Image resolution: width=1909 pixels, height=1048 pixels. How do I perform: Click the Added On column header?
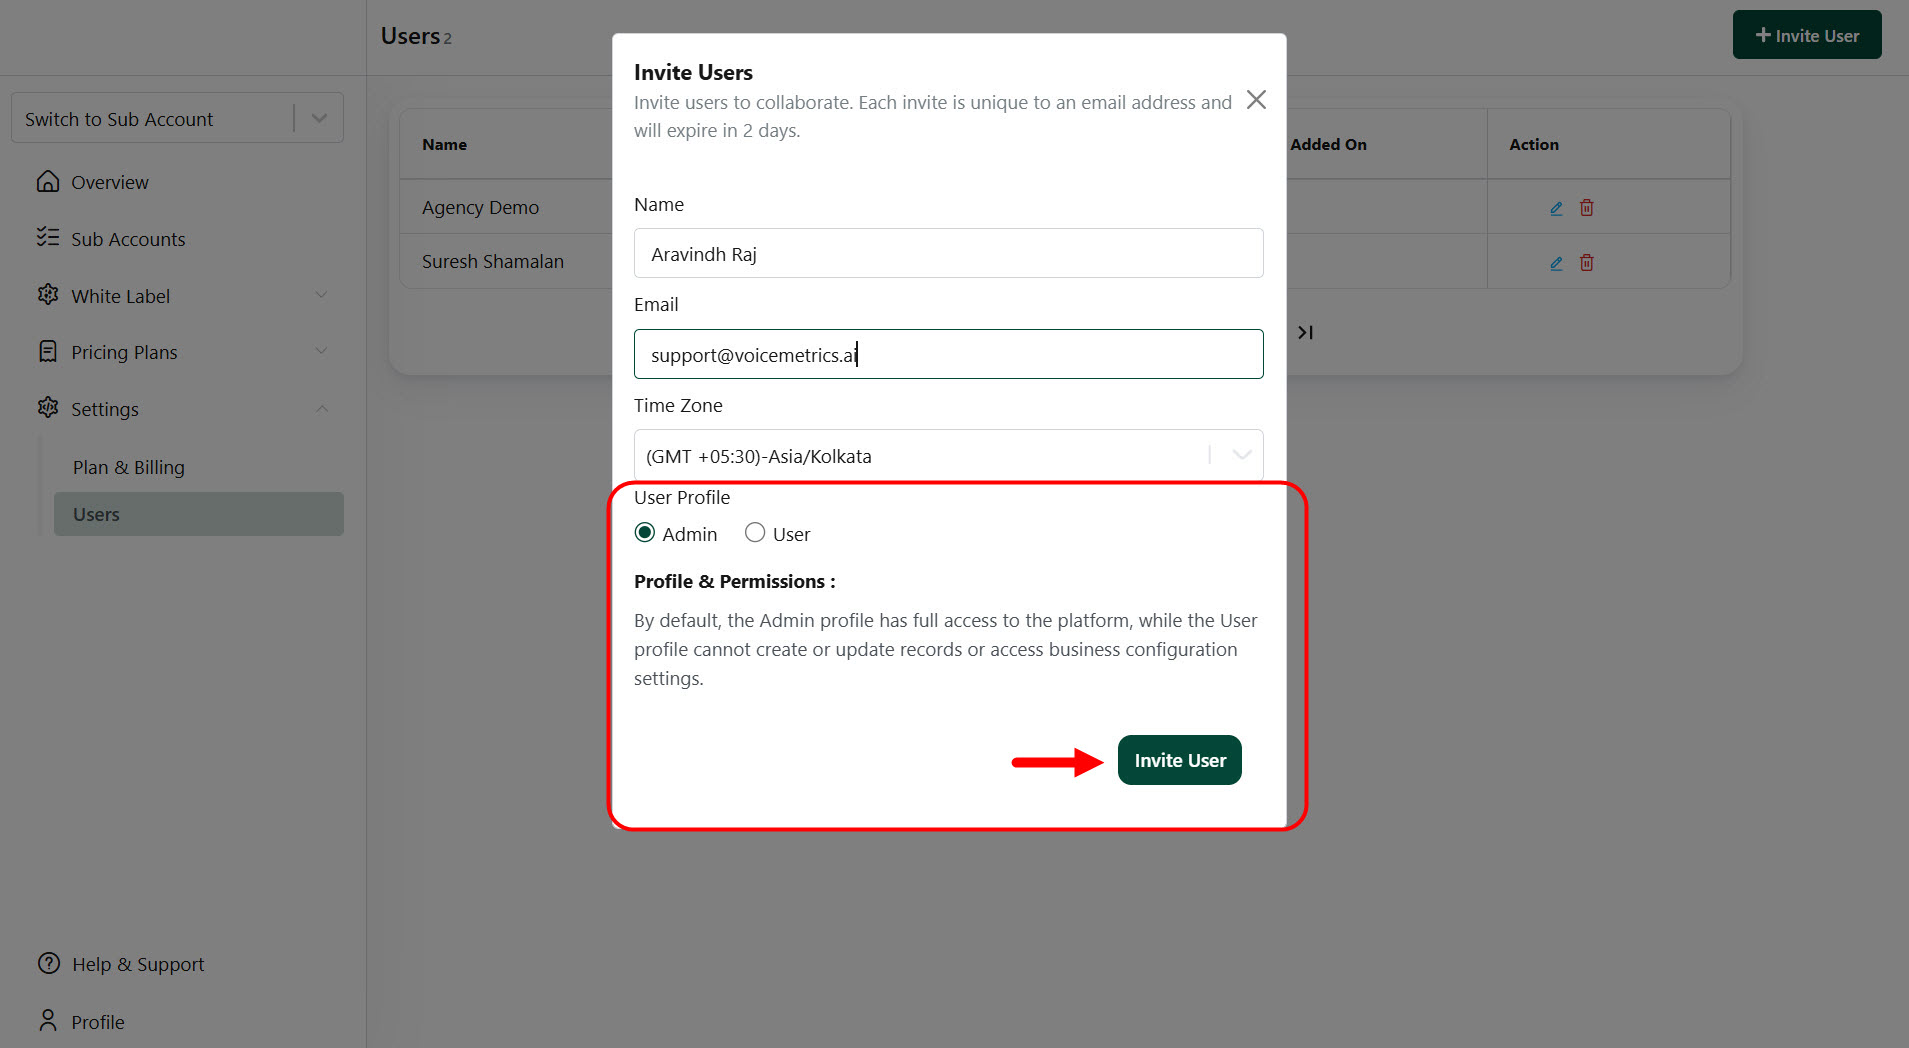click(1328, 144)
